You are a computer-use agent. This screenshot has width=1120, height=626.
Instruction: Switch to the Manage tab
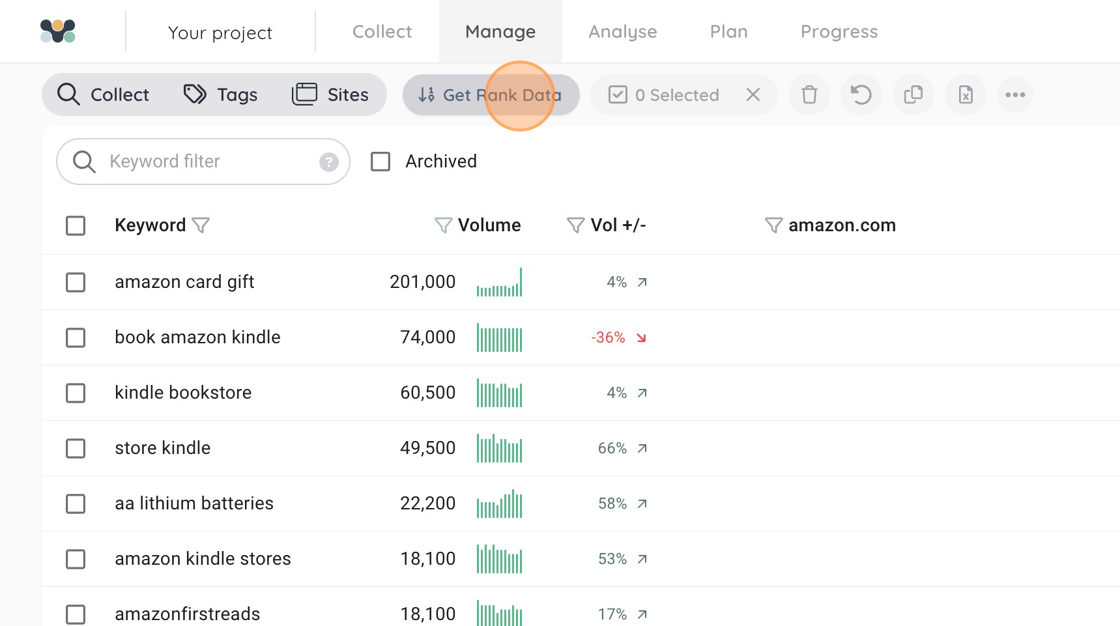click(x=500, y=31)
